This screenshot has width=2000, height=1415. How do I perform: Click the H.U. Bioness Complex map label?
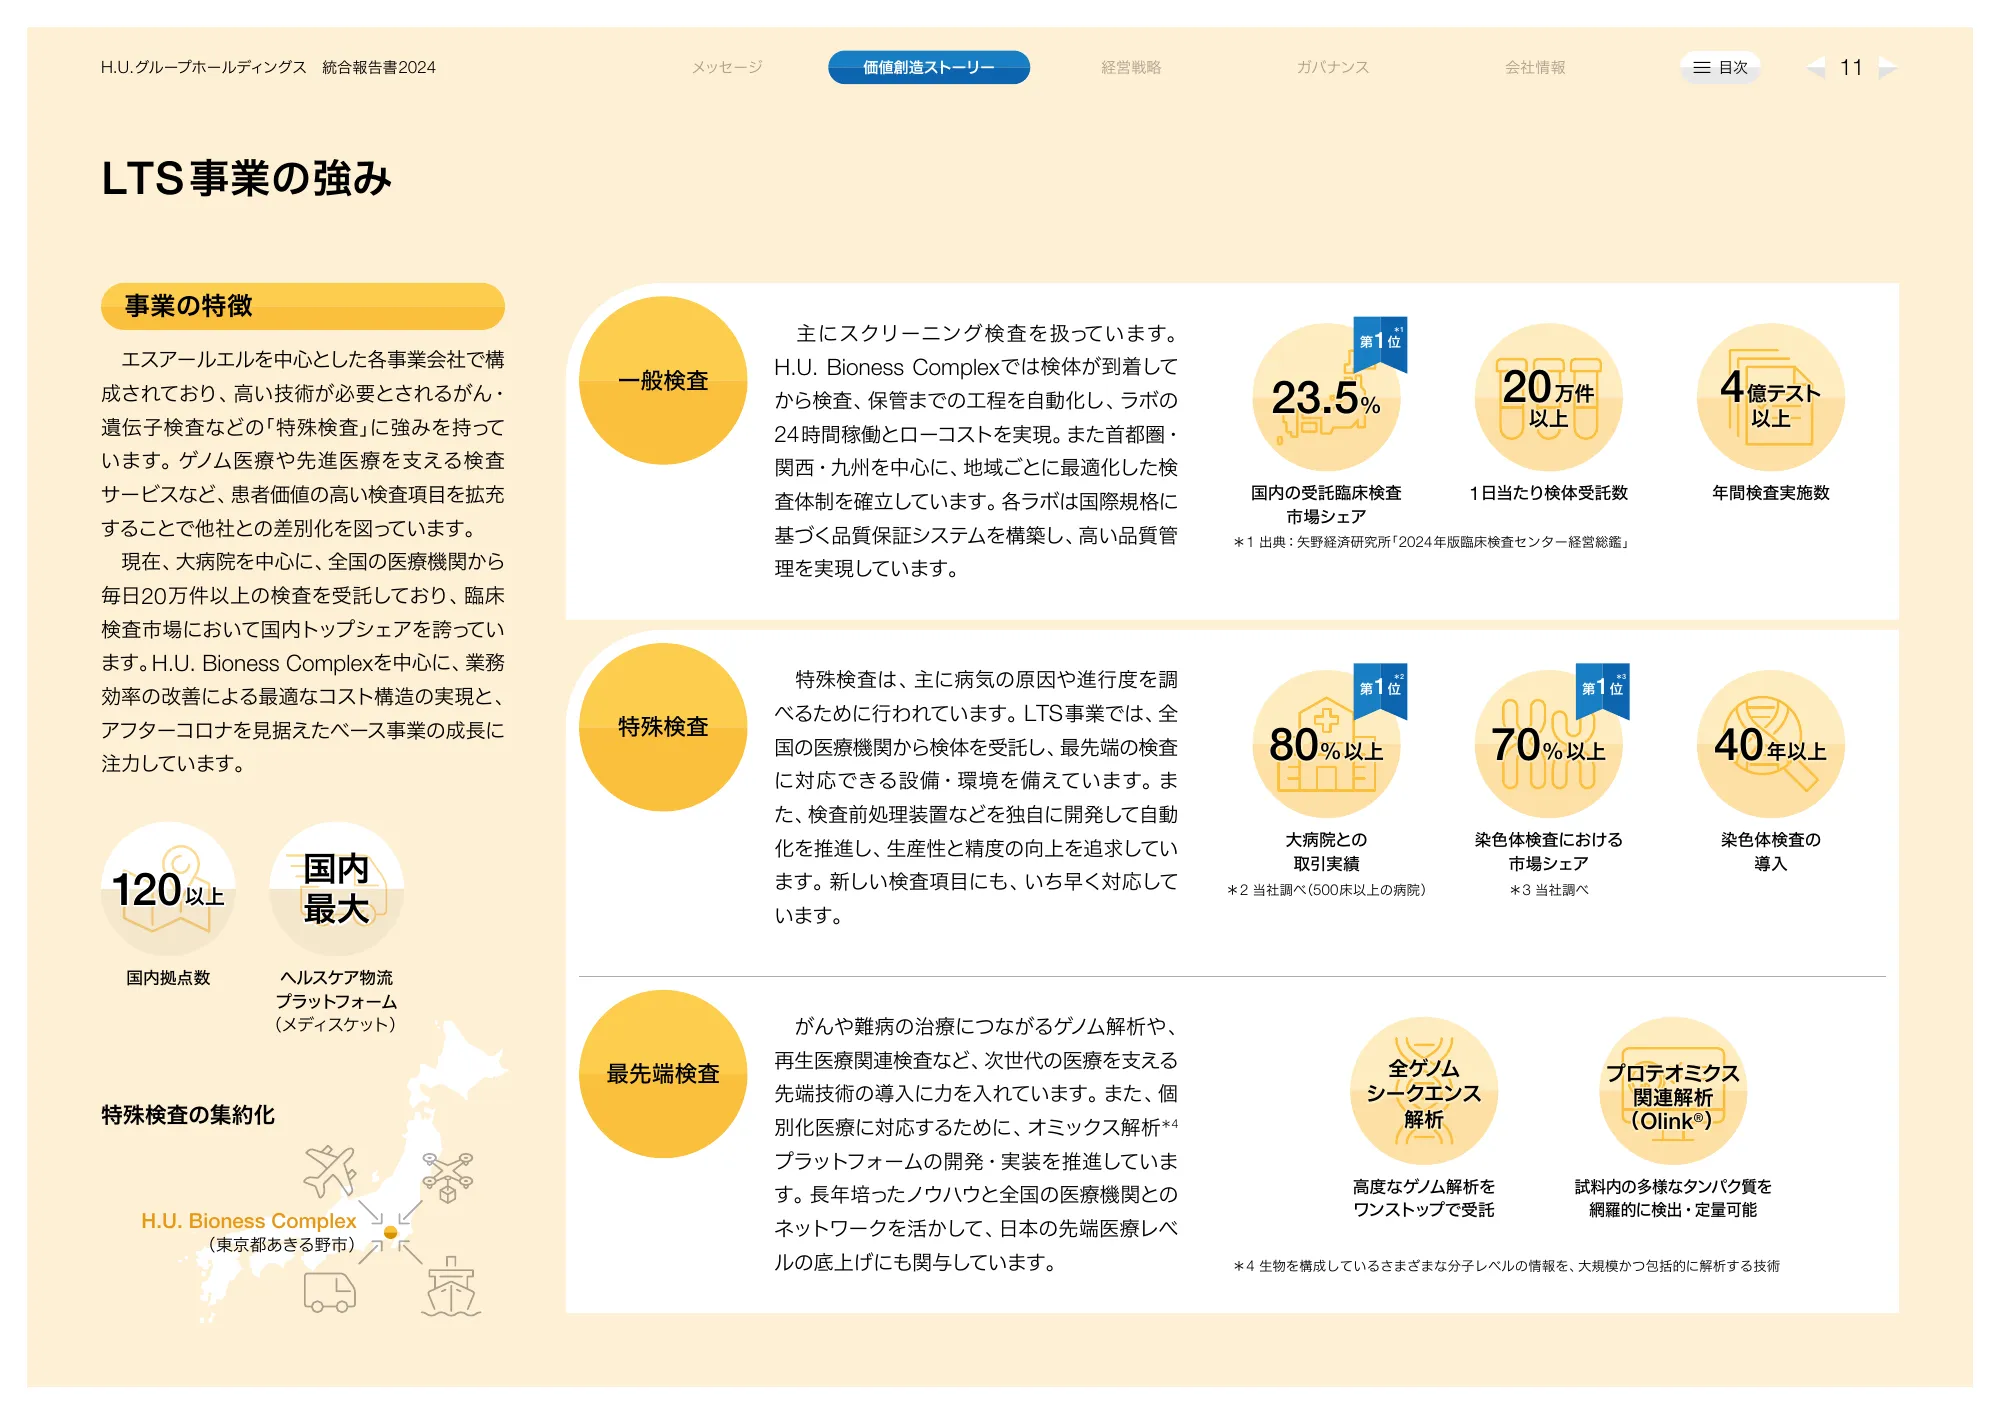pyautogui.click(x=249, y=1221)
